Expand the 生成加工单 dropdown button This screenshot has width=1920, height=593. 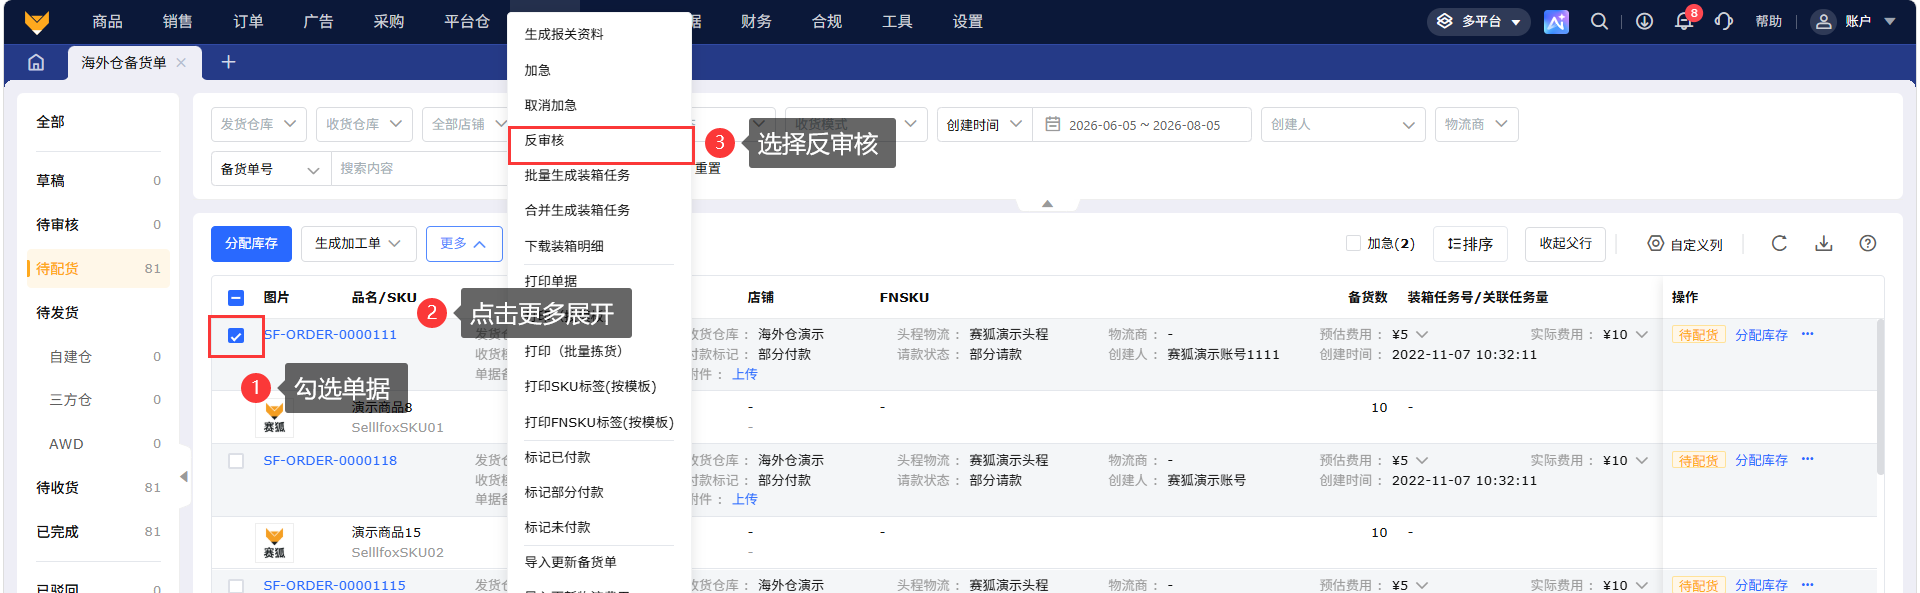(x=358, y=243)
